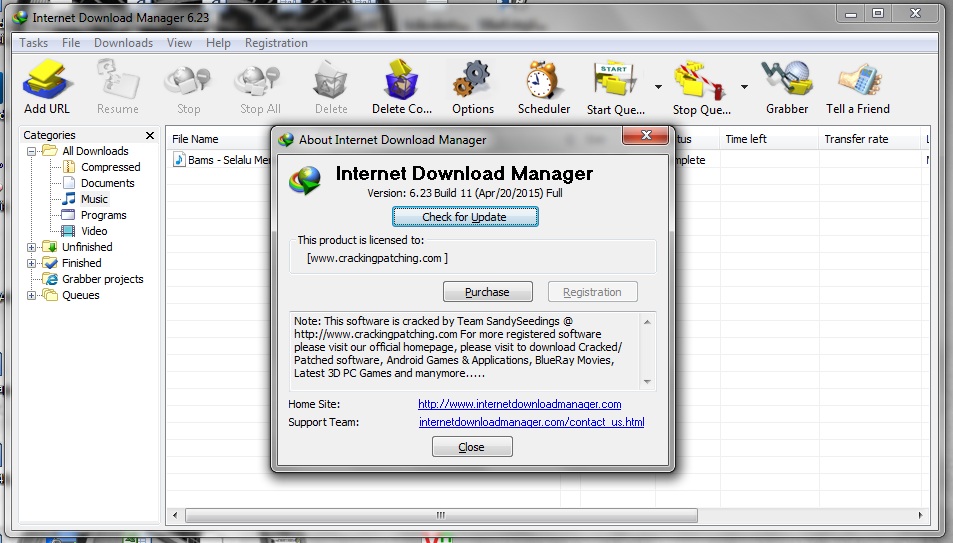
Task: Click the Check for Update button
Action: pyautogui.click(x=465, y=217)
